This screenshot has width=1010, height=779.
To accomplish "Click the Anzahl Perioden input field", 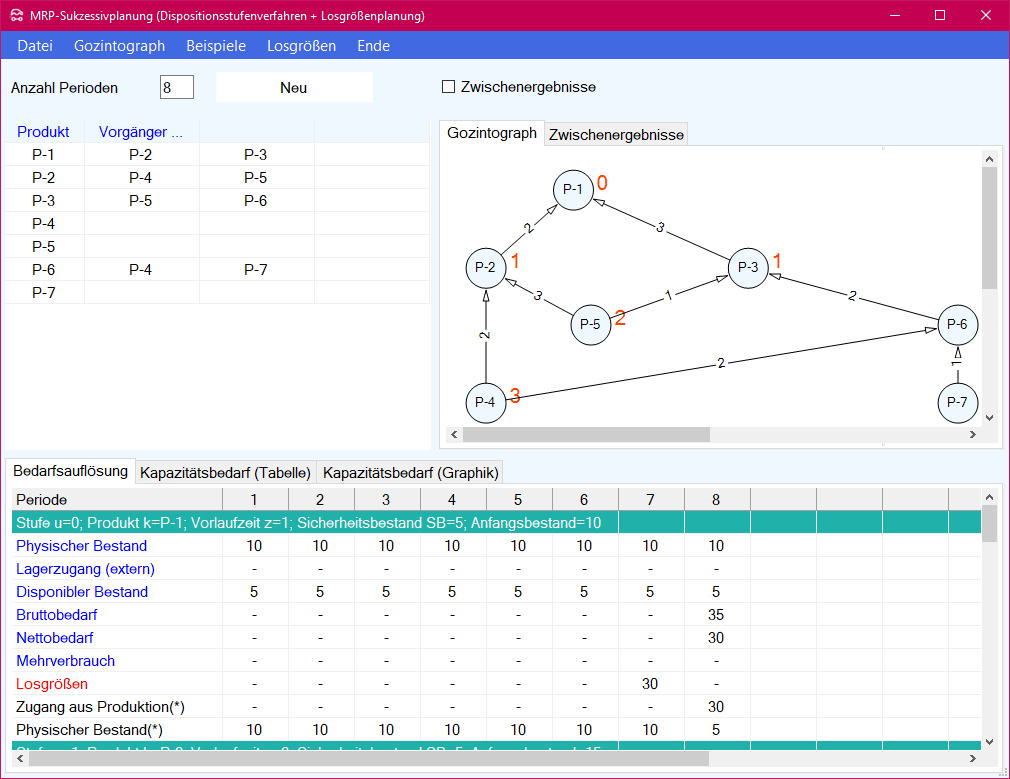I will click(176, 87).
